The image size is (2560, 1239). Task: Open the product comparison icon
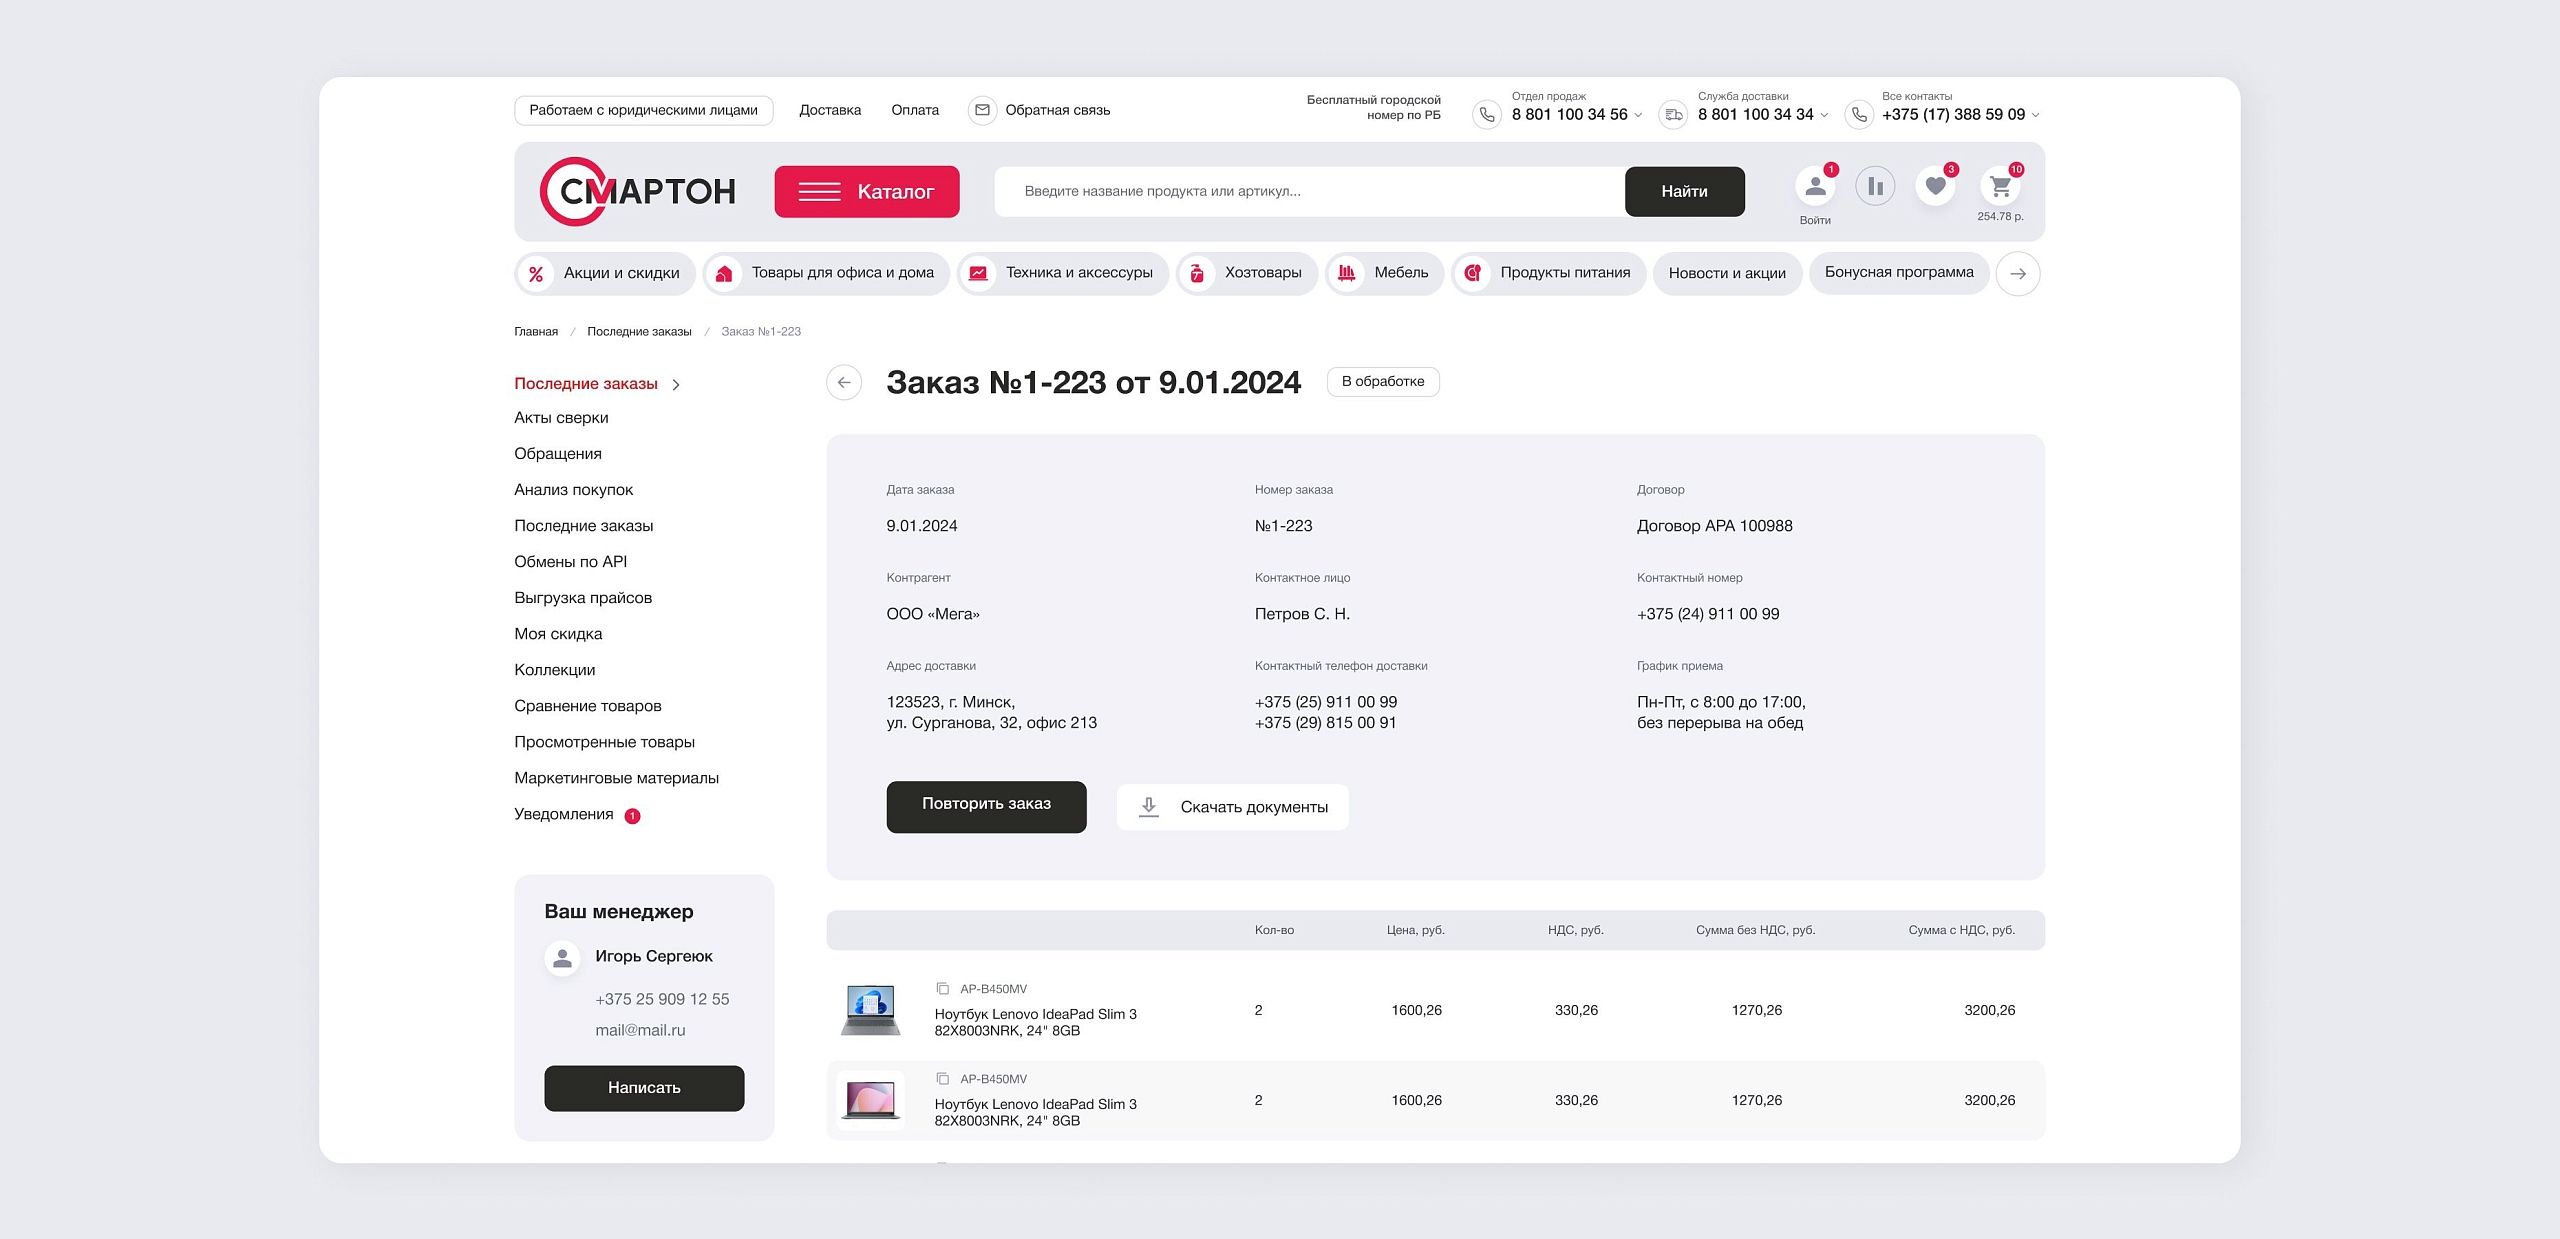(1875, 187)
